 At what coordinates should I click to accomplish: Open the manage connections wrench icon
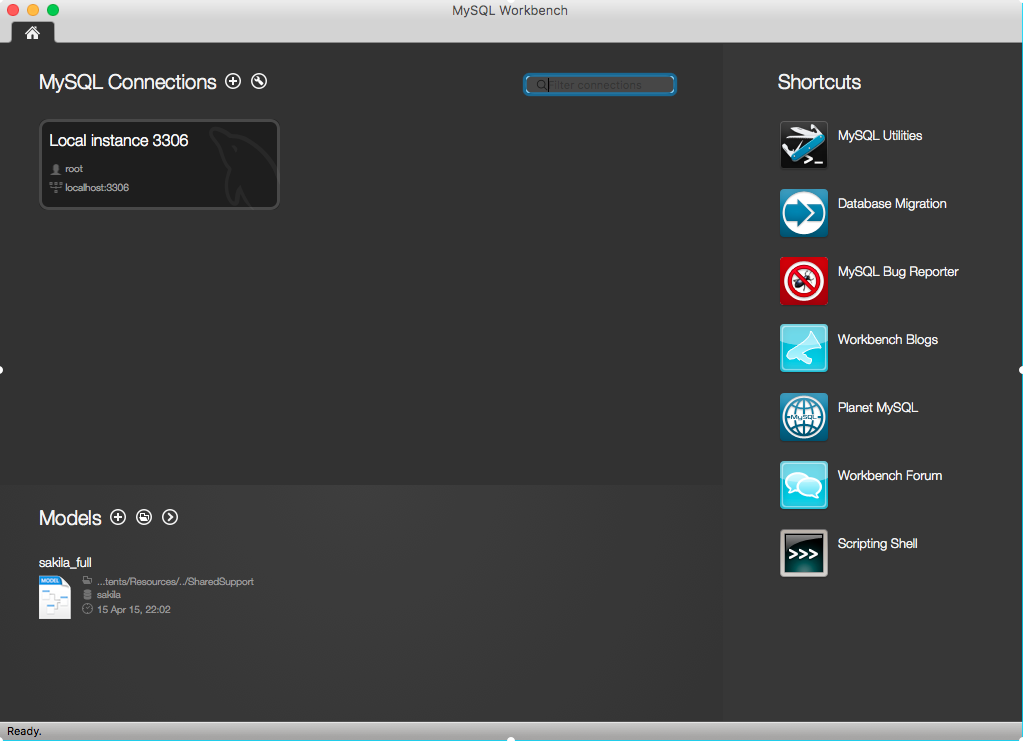[x=259, y=81]
